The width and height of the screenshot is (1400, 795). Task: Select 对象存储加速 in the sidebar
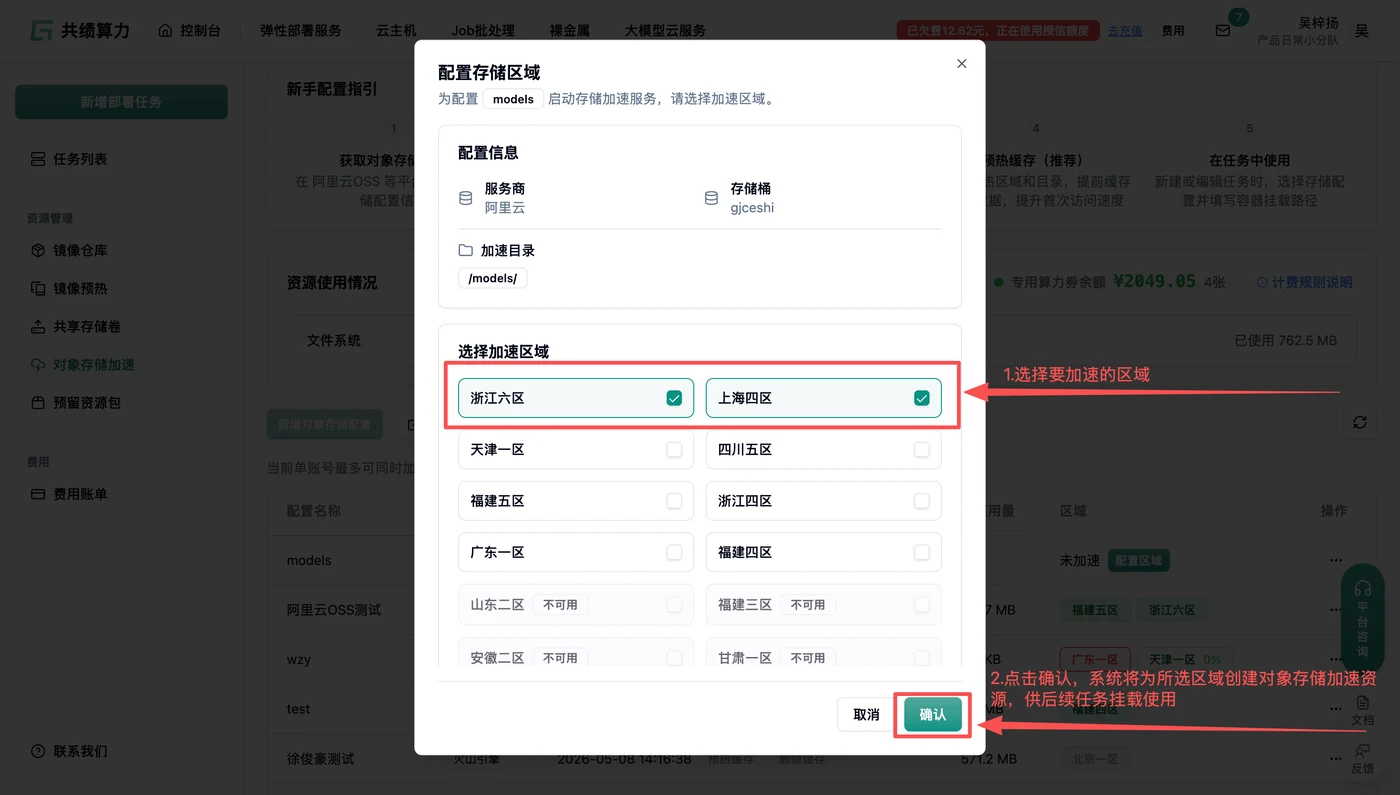pyautogui.click(x=121, y=365)
